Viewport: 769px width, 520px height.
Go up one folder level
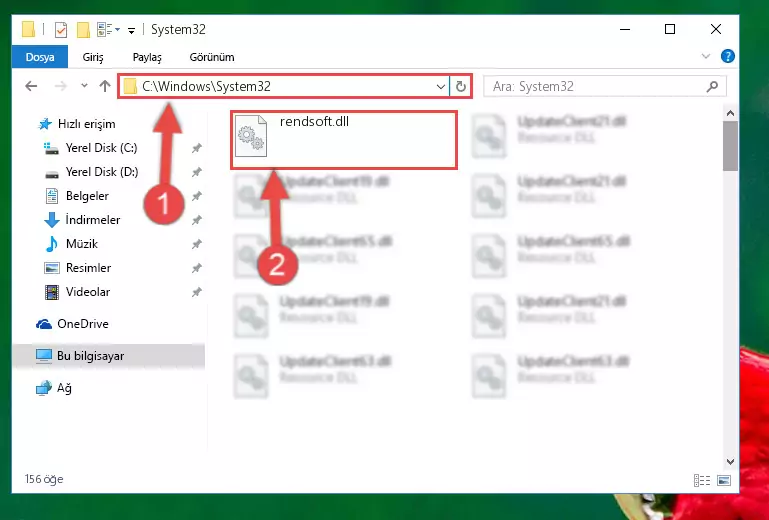(x=104, y=86)
